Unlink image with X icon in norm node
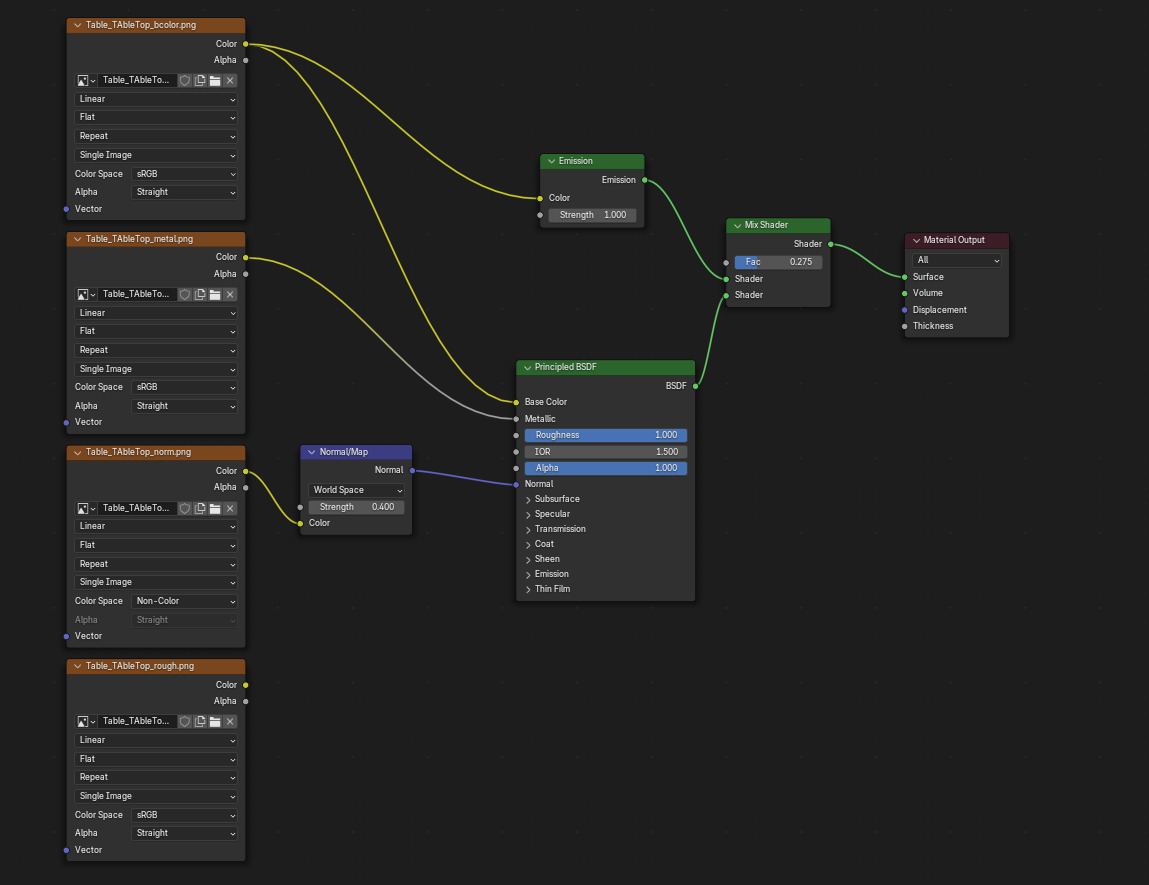 tap(230, 508)
